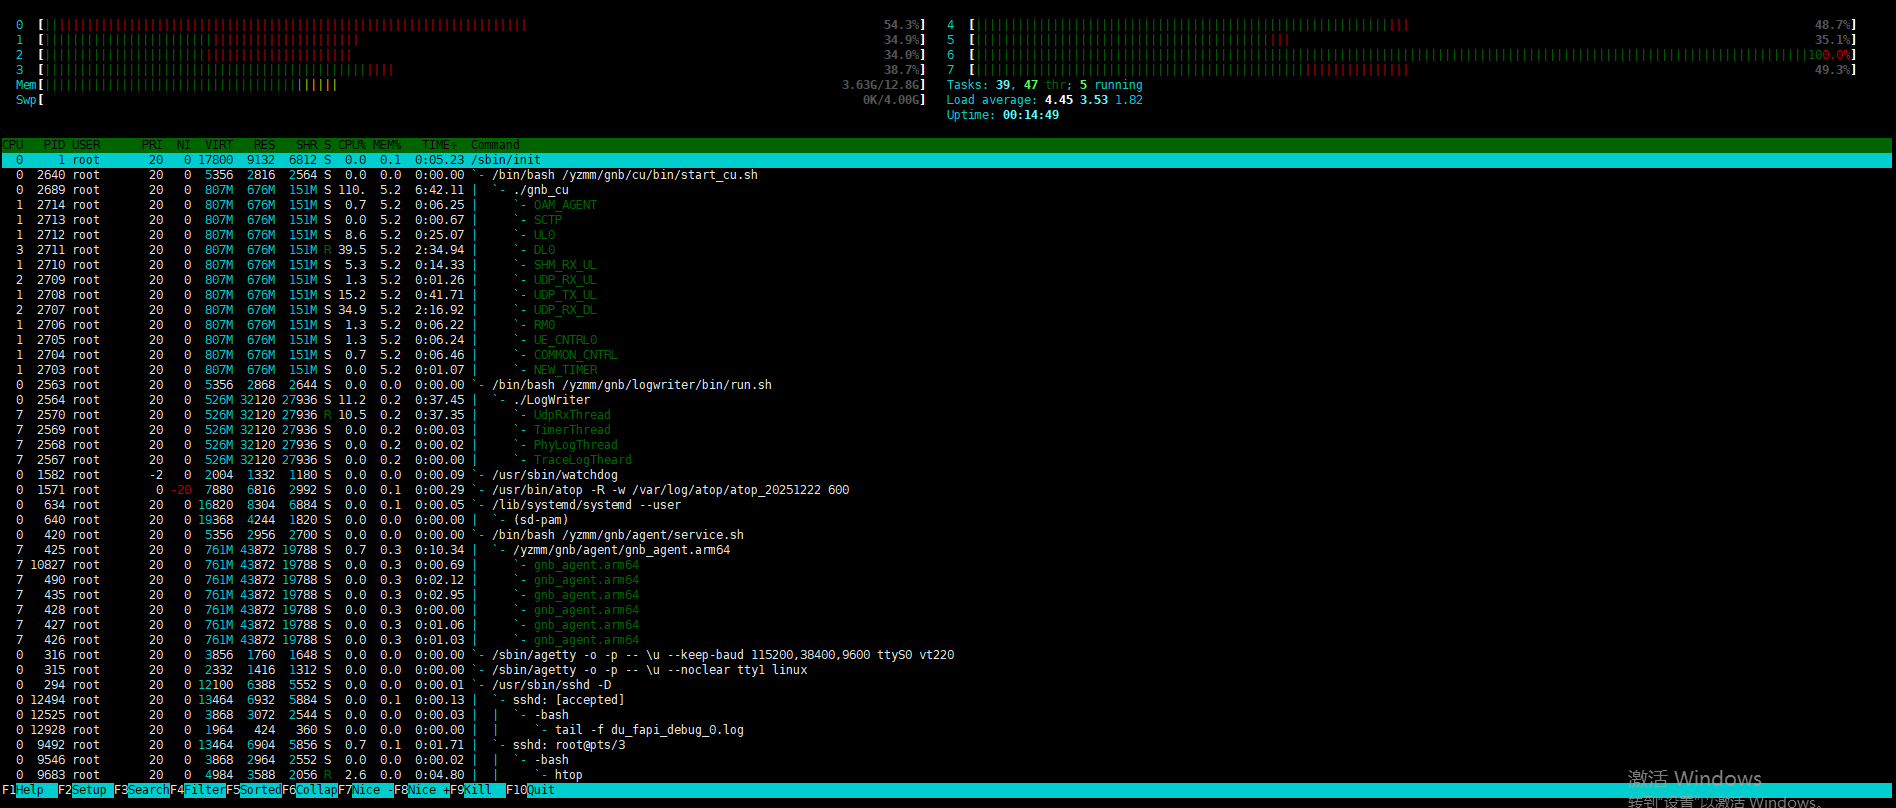Viewport: 1896px width, 808px height.
Task: Select the gnb_agent.arm64 parent process row
Action: pyautogui.click(x=620, y=550)
